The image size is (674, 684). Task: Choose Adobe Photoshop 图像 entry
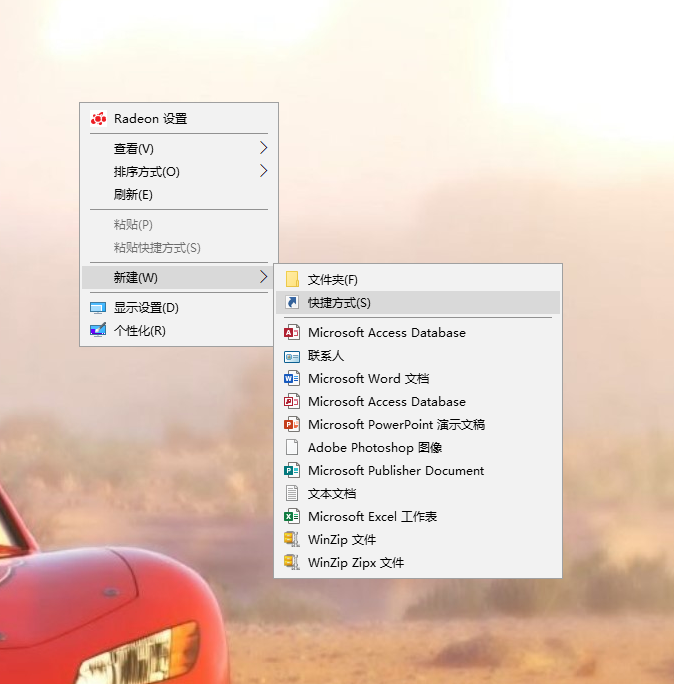click(418, 448)
